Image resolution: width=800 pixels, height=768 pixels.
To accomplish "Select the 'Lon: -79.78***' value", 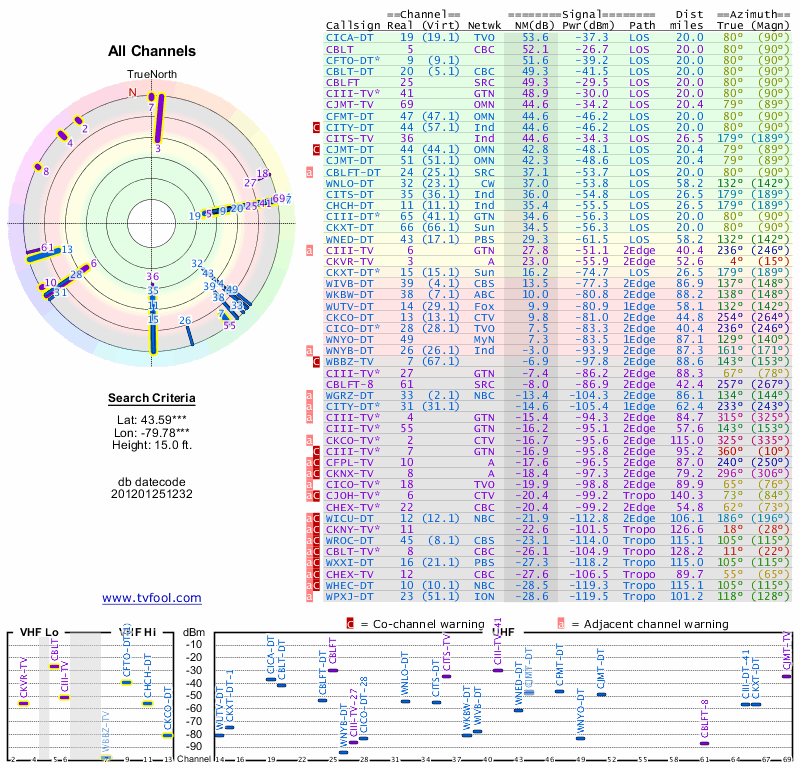I will pyautogui.click(x=152, y=433).
